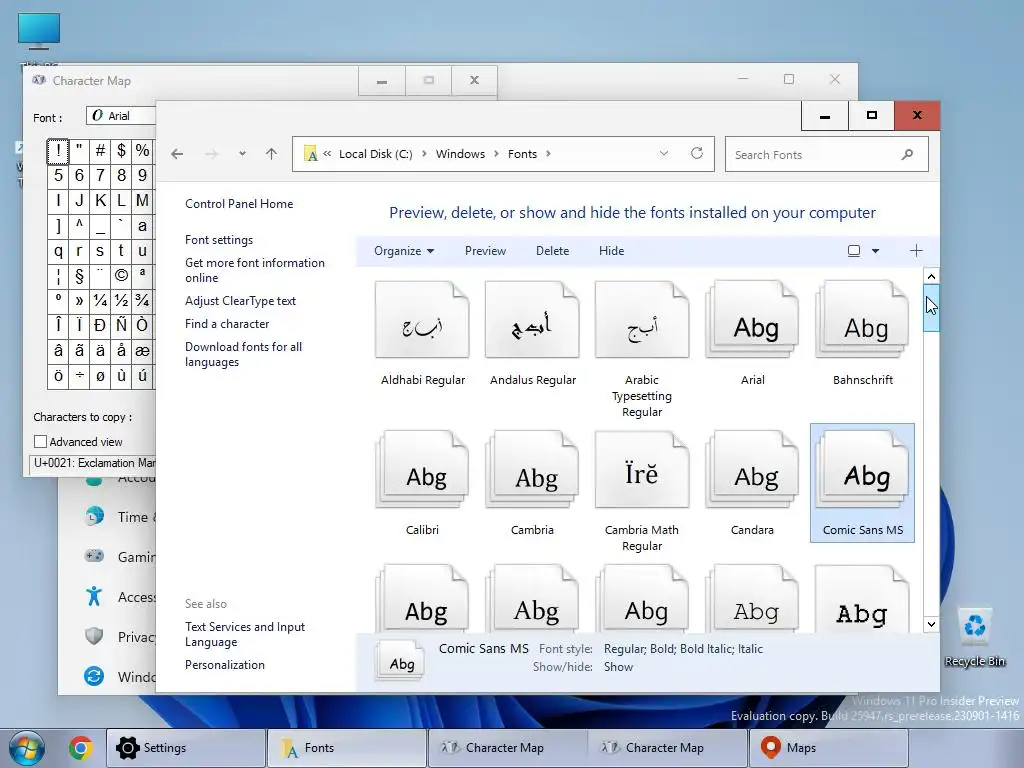Select the Cambria Math Regular font icon

642,470
